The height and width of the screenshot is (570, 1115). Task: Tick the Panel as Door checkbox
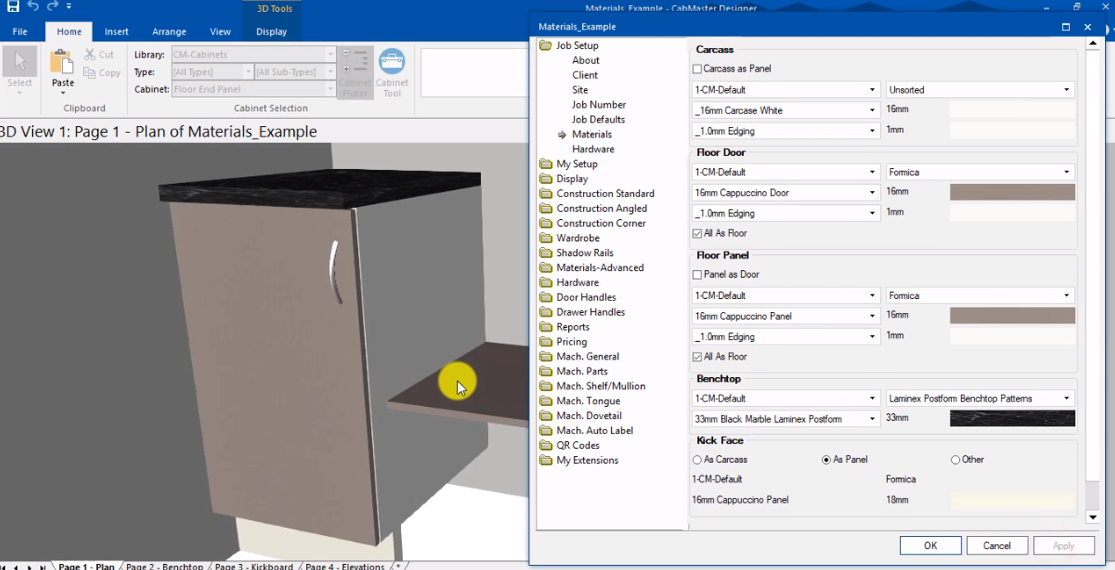(x=697, y=274)
